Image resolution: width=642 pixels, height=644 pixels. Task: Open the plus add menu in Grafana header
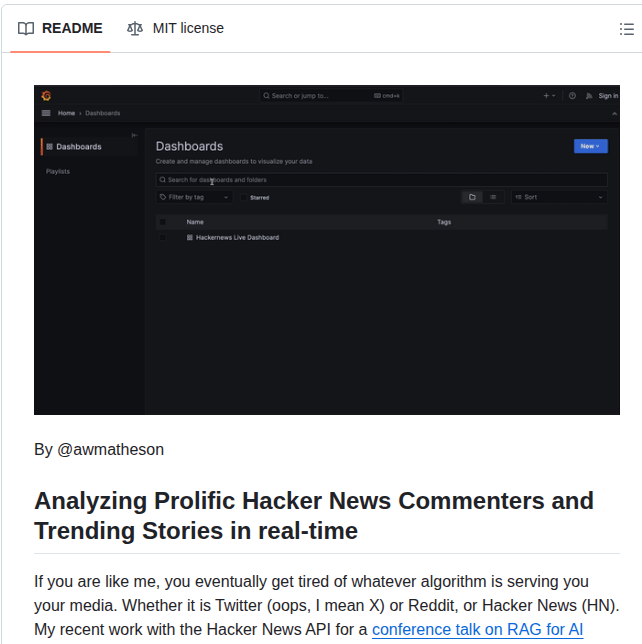[x=549, y=96]
